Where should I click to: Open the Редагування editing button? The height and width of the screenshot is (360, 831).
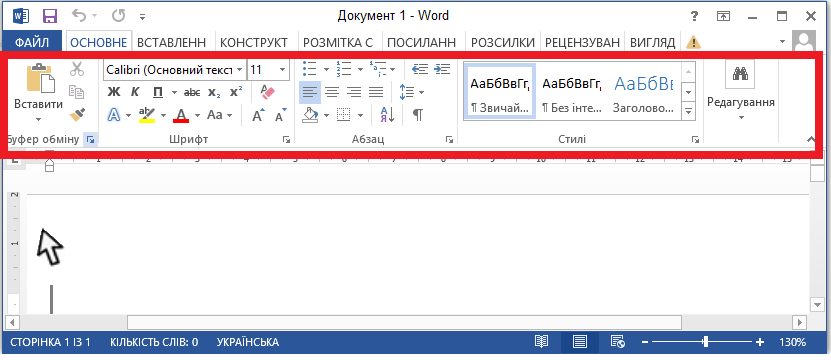tap(740, 93)
